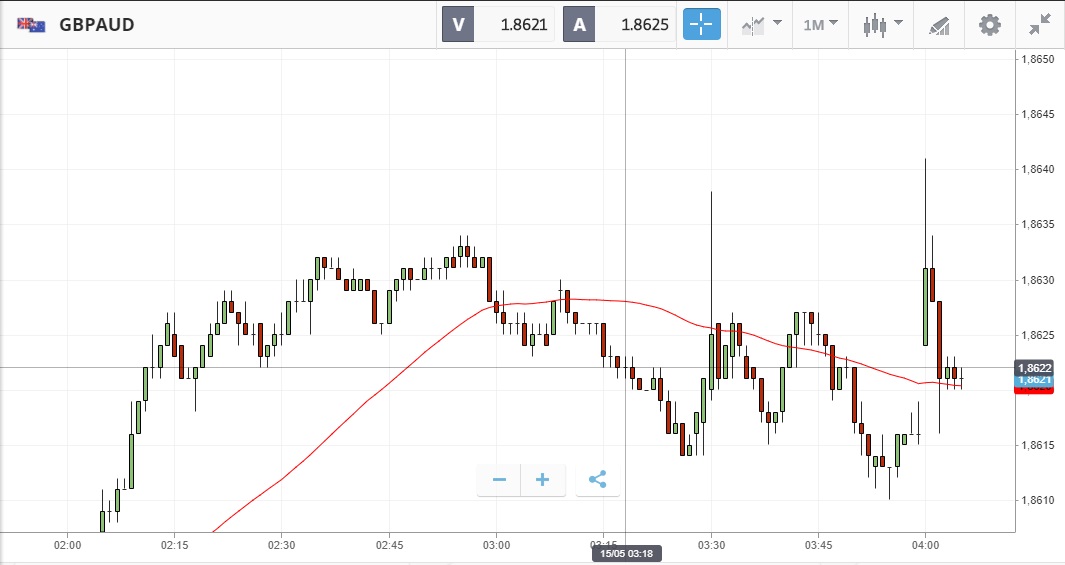1065x565 pixels.
Task: Select the drawing tools pencil icon
Action: click(x=939, y=25)
